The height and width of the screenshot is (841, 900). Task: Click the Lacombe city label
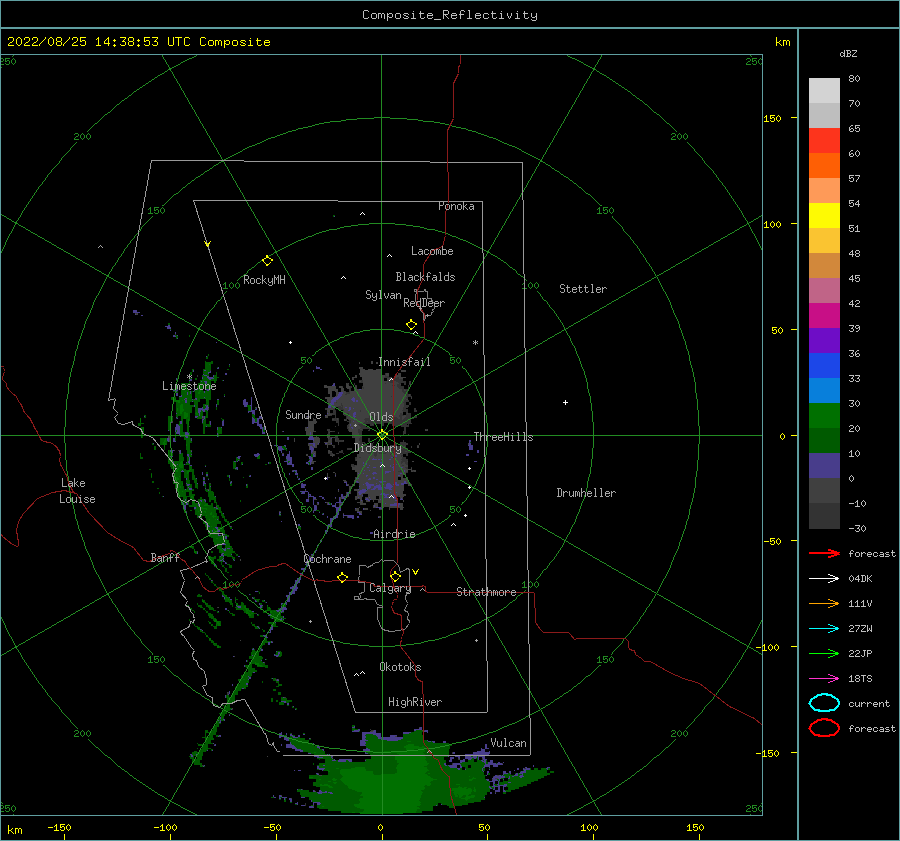(432, 251)
